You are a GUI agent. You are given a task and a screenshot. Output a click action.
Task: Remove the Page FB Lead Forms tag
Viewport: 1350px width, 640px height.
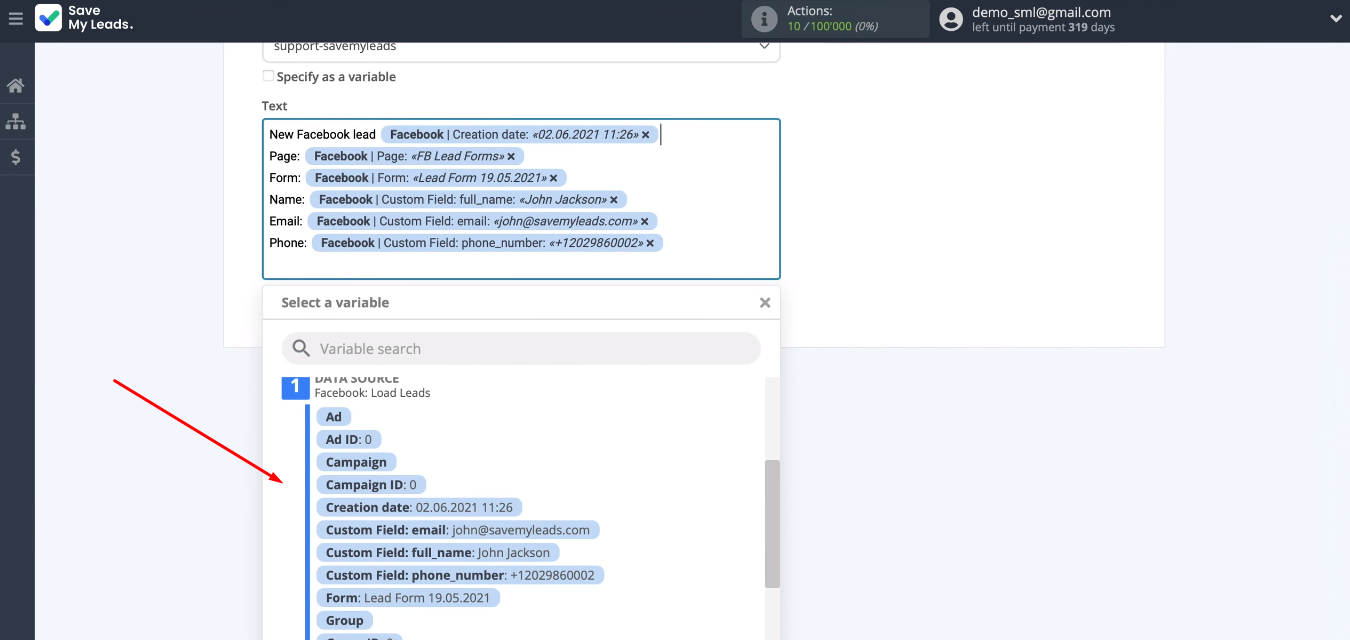pyautogui.click(x=511, y=156)
